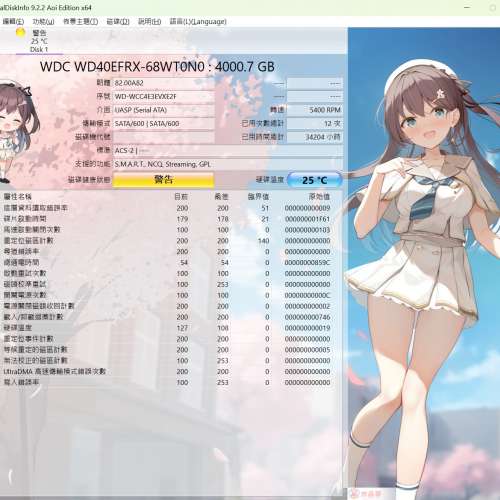Open the 佈景主題(T) theme menu

(80, 22)
